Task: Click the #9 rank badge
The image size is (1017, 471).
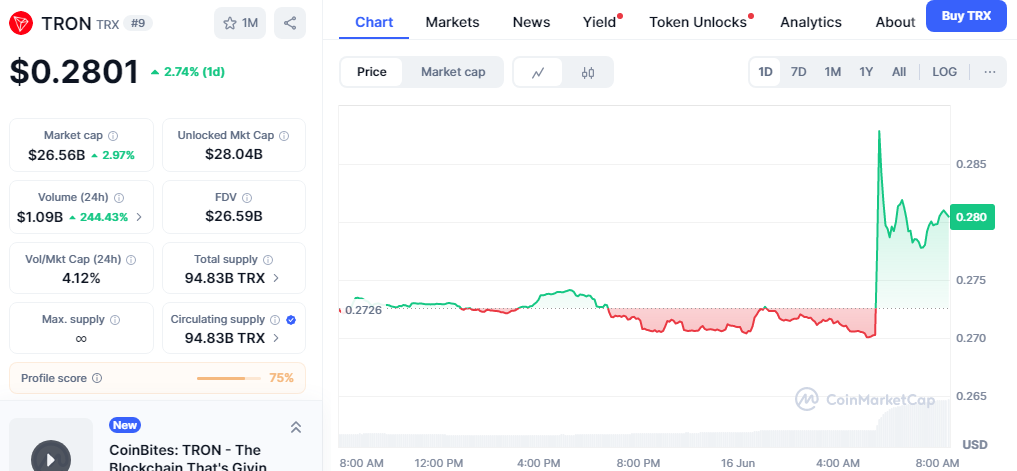Action: 138,23
